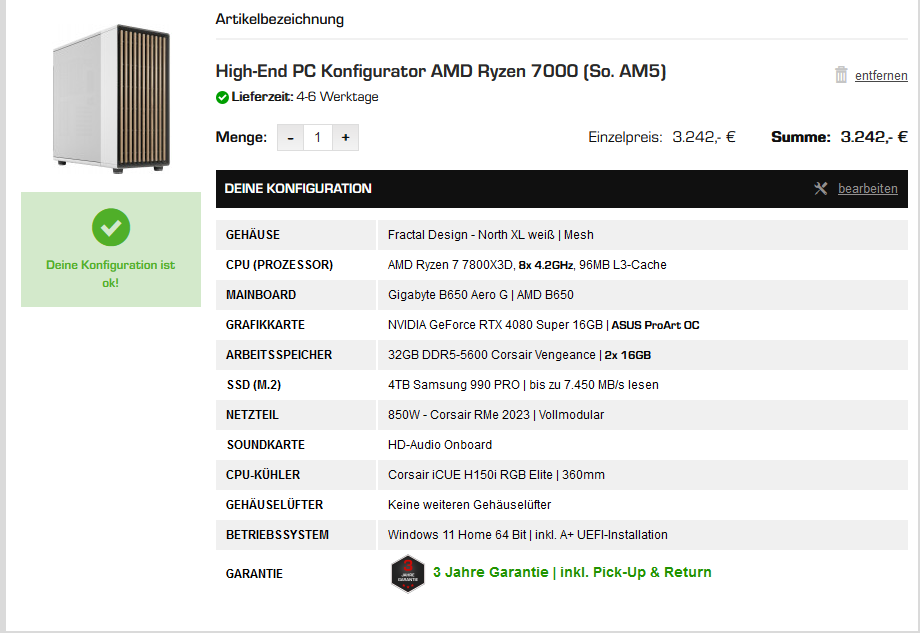Click the wrench tools icon beside bearbeiten
The width and height of the screenshot is (920, 633).
coord(820,188)
